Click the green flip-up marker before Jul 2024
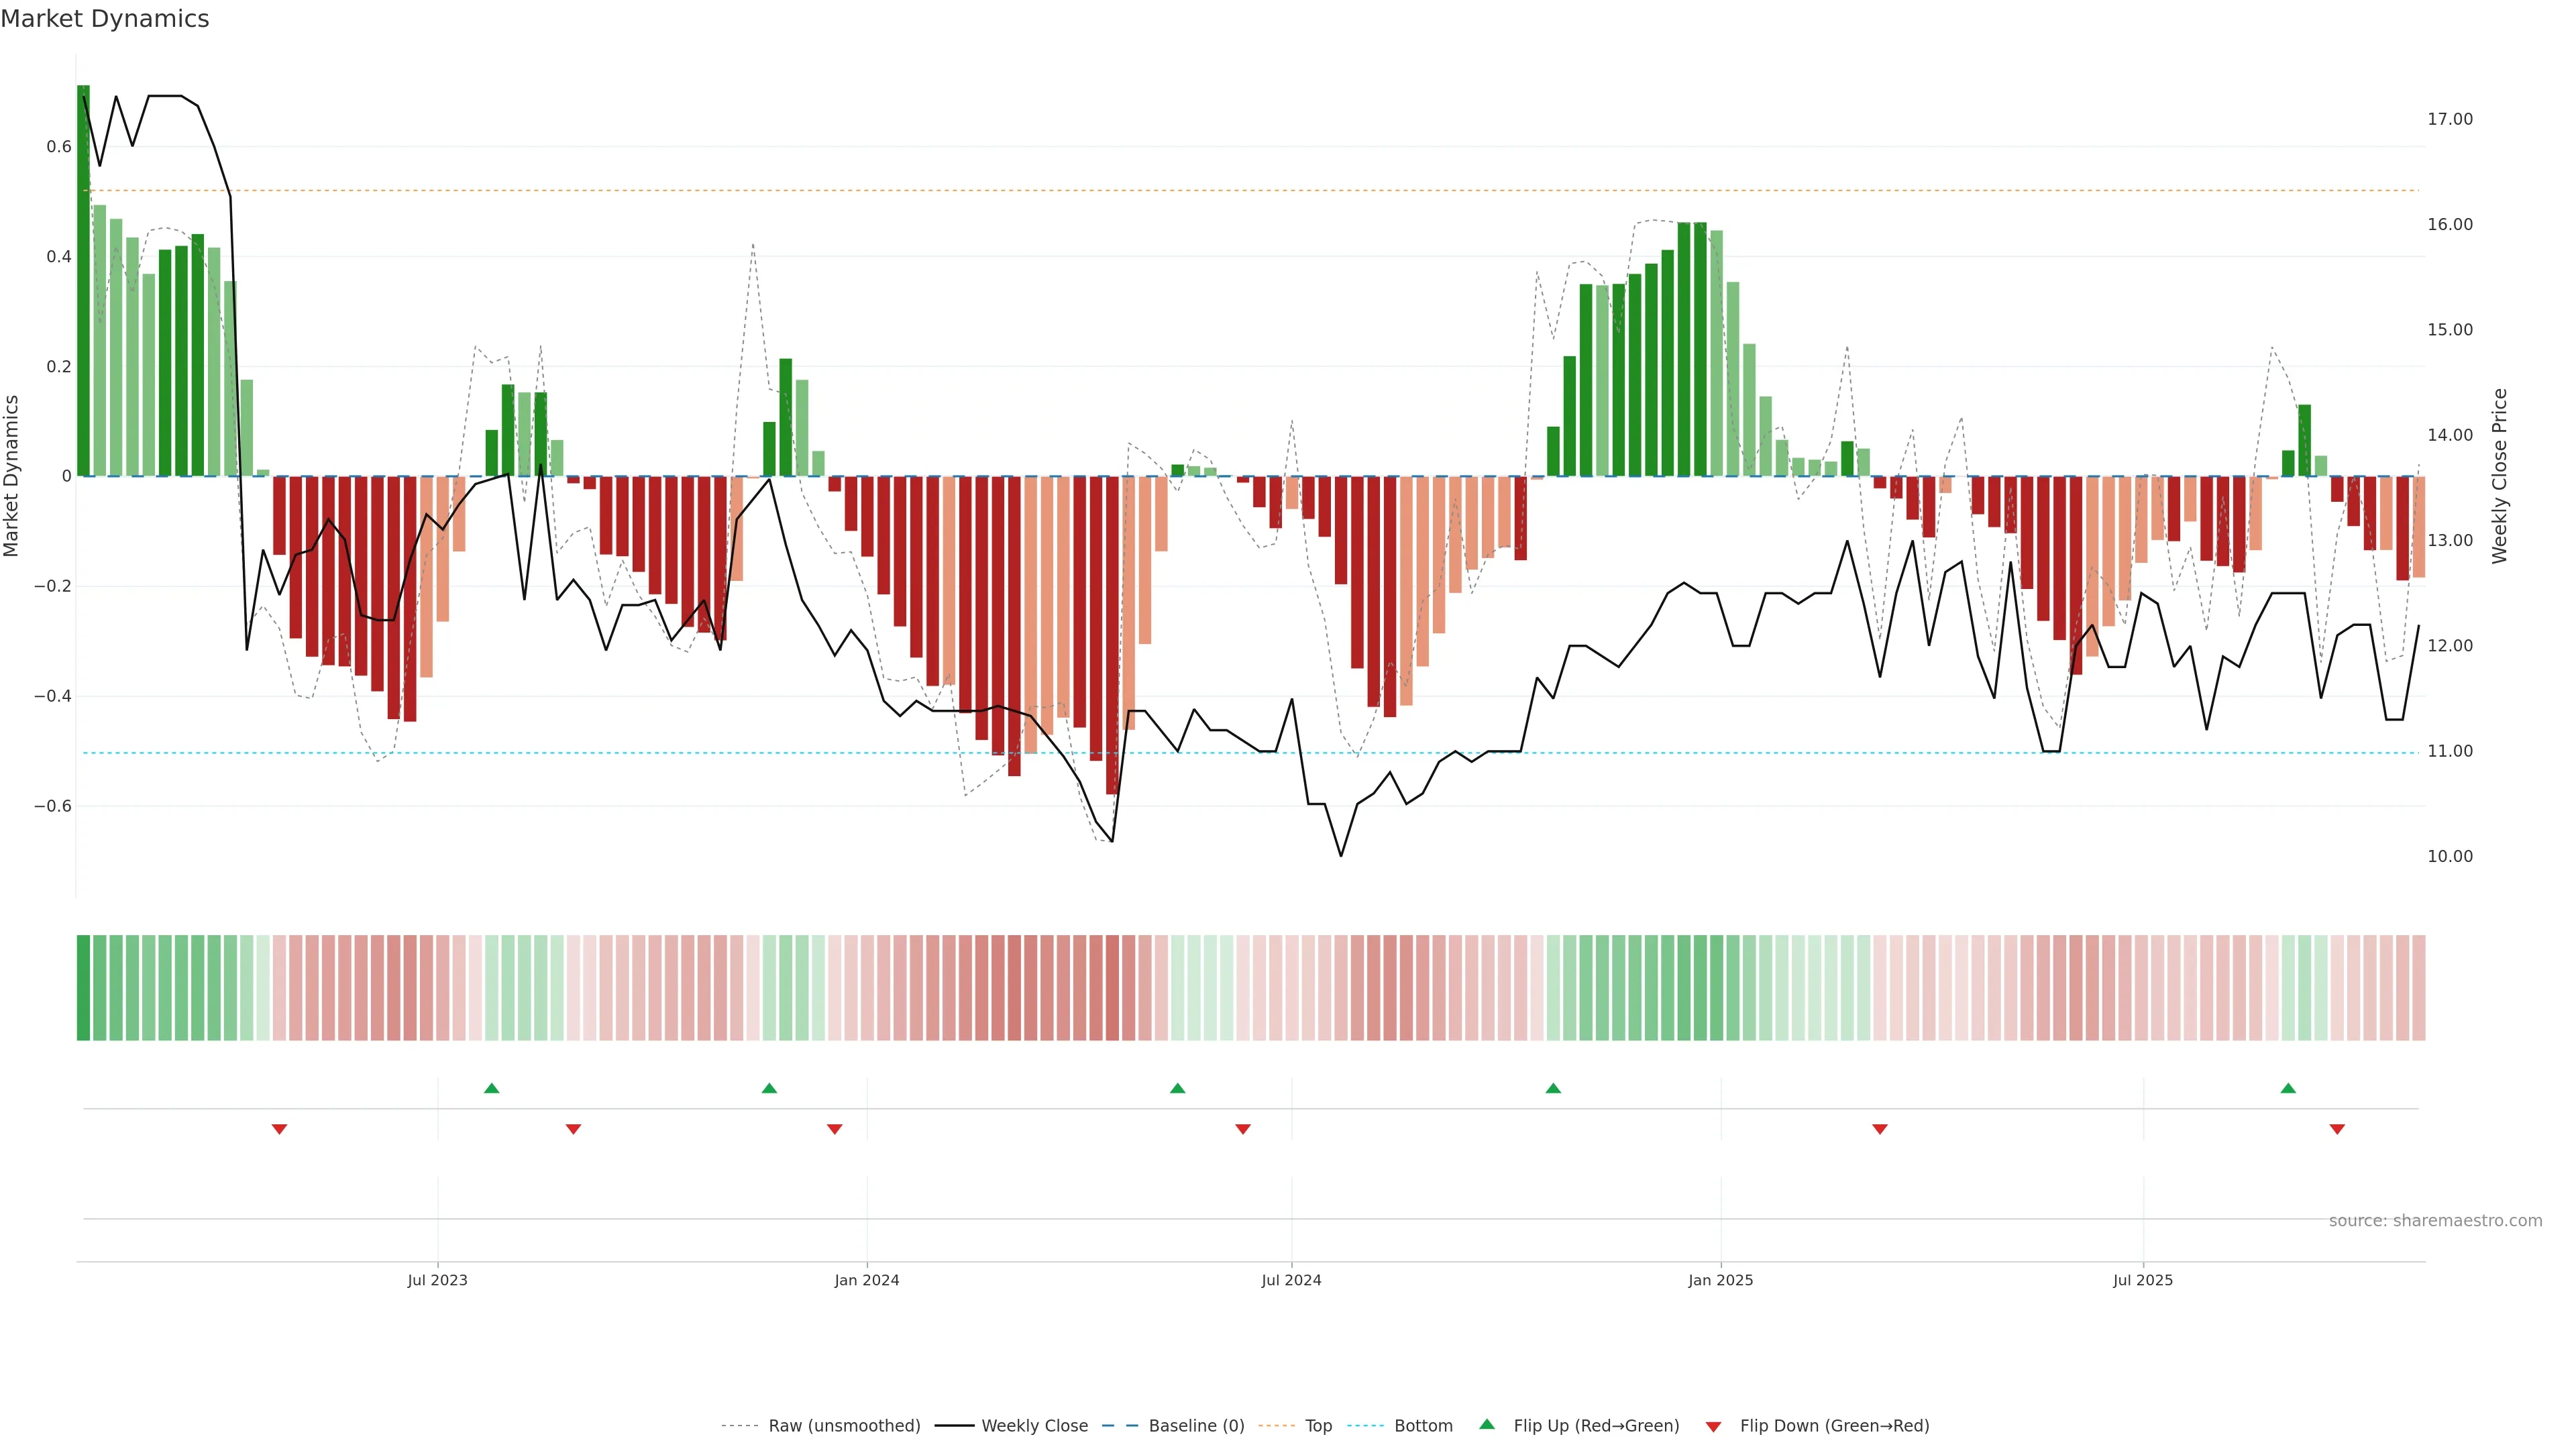This screenshot has height=1449, width=2576. pyautogui.click(x=1177, y=1088)
